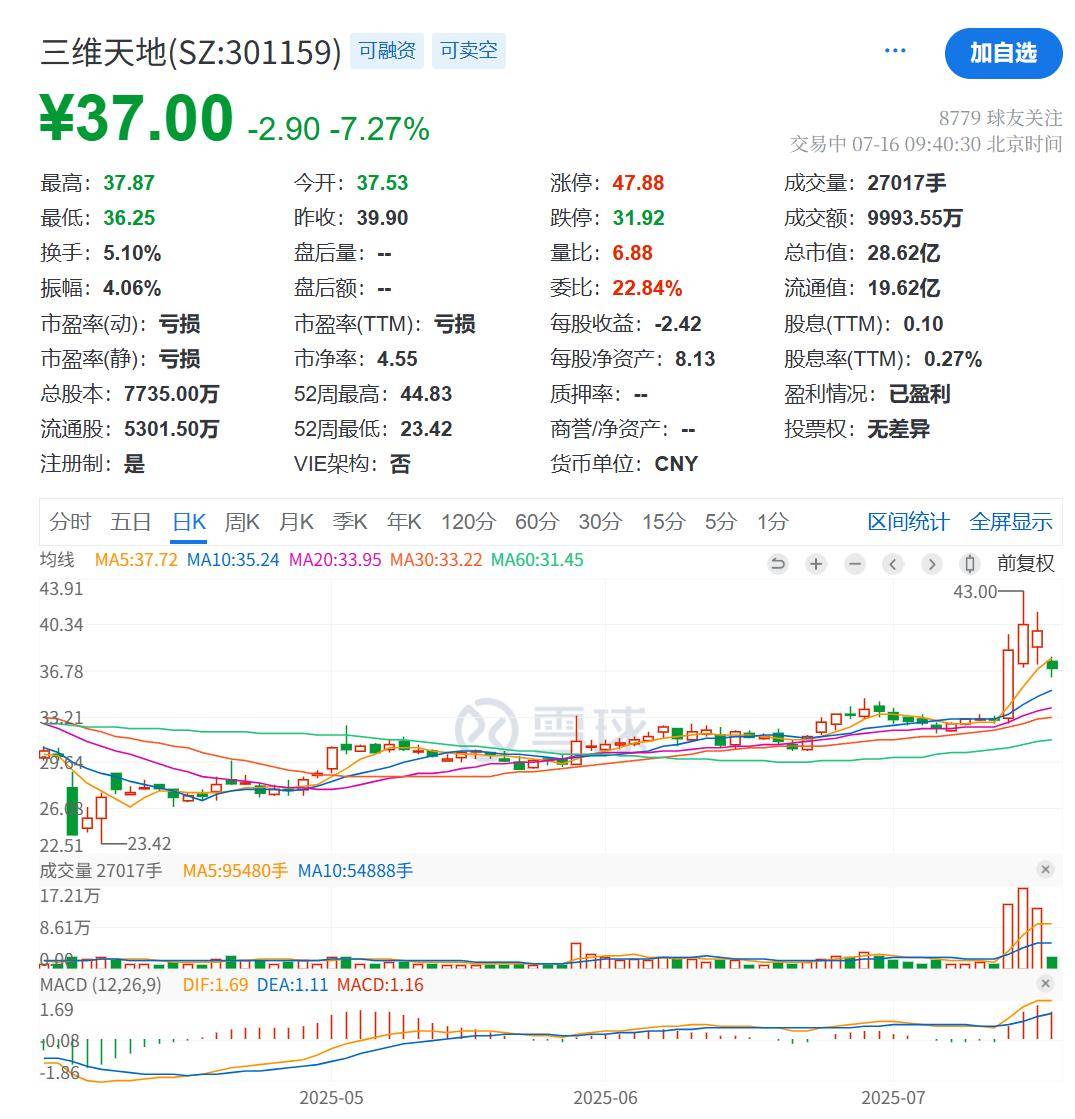Select the 日K chart tab
1075x1119 pixels.
(189, 522)
